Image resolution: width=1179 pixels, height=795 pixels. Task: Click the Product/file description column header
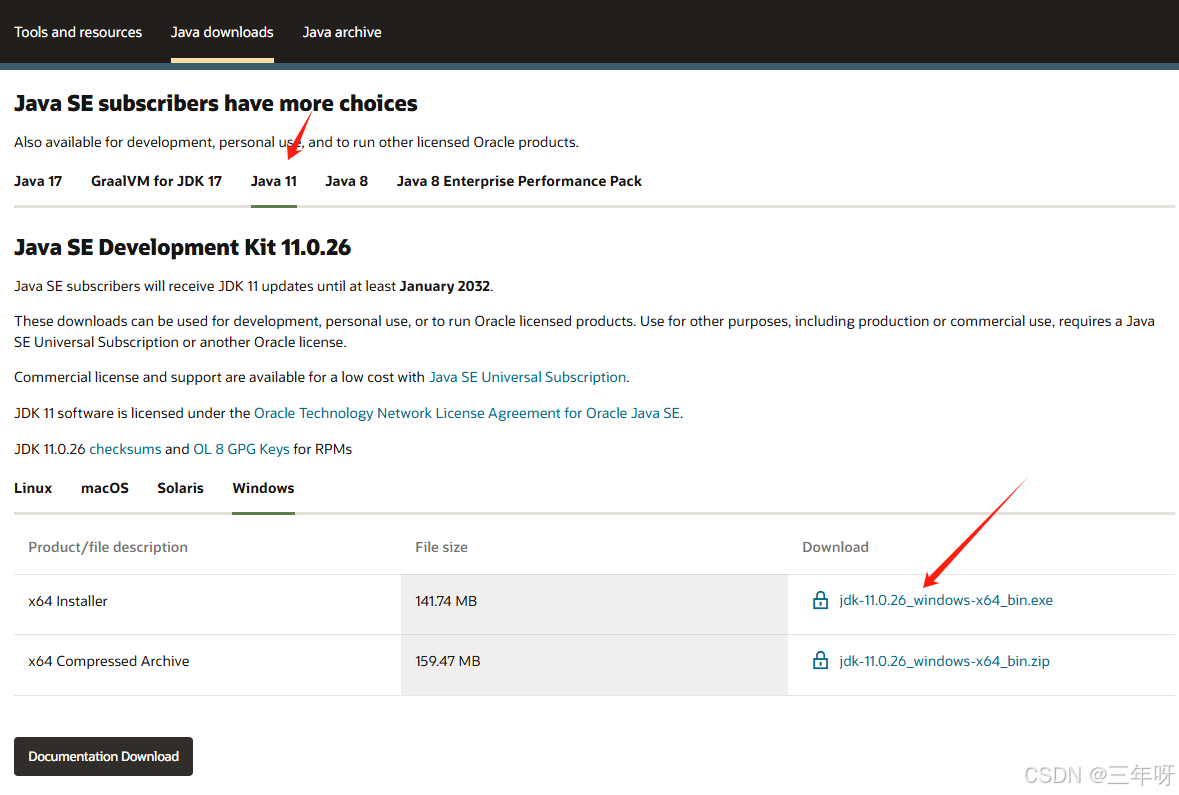coord(108,547)
